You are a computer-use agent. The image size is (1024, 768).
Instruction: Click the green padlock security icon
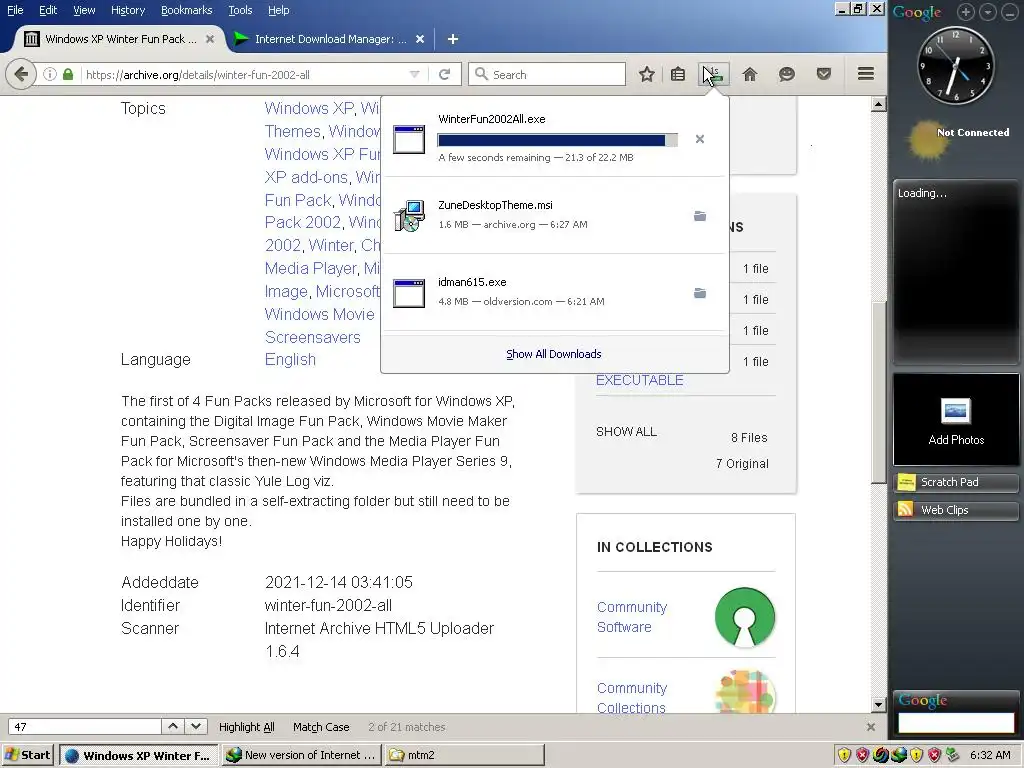coord(68,74)
